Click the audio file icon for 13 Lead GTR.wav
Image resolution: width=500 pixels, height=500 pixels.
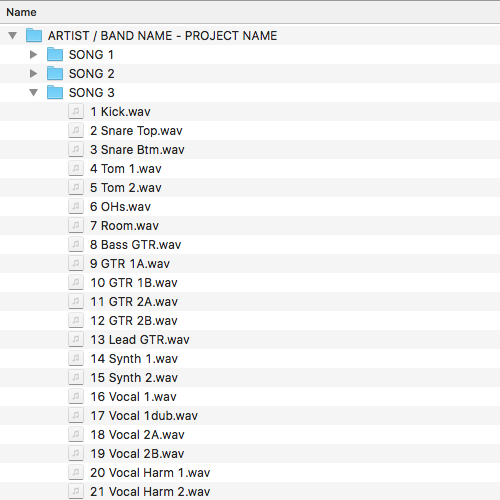[76, 339]
